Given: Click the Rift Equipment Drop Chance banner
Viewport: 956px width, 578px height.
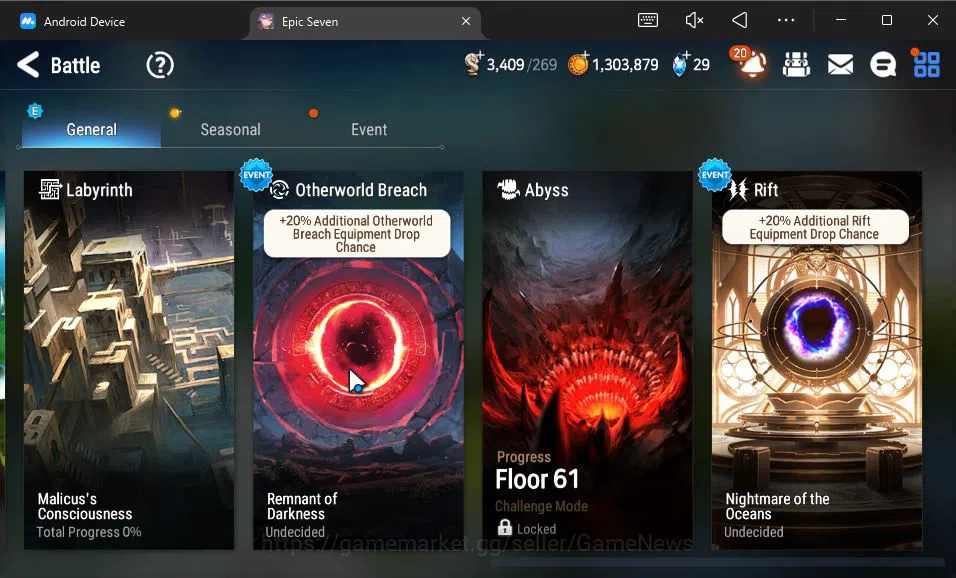Looking at the screenshot, I should click(x=815, y=227).
